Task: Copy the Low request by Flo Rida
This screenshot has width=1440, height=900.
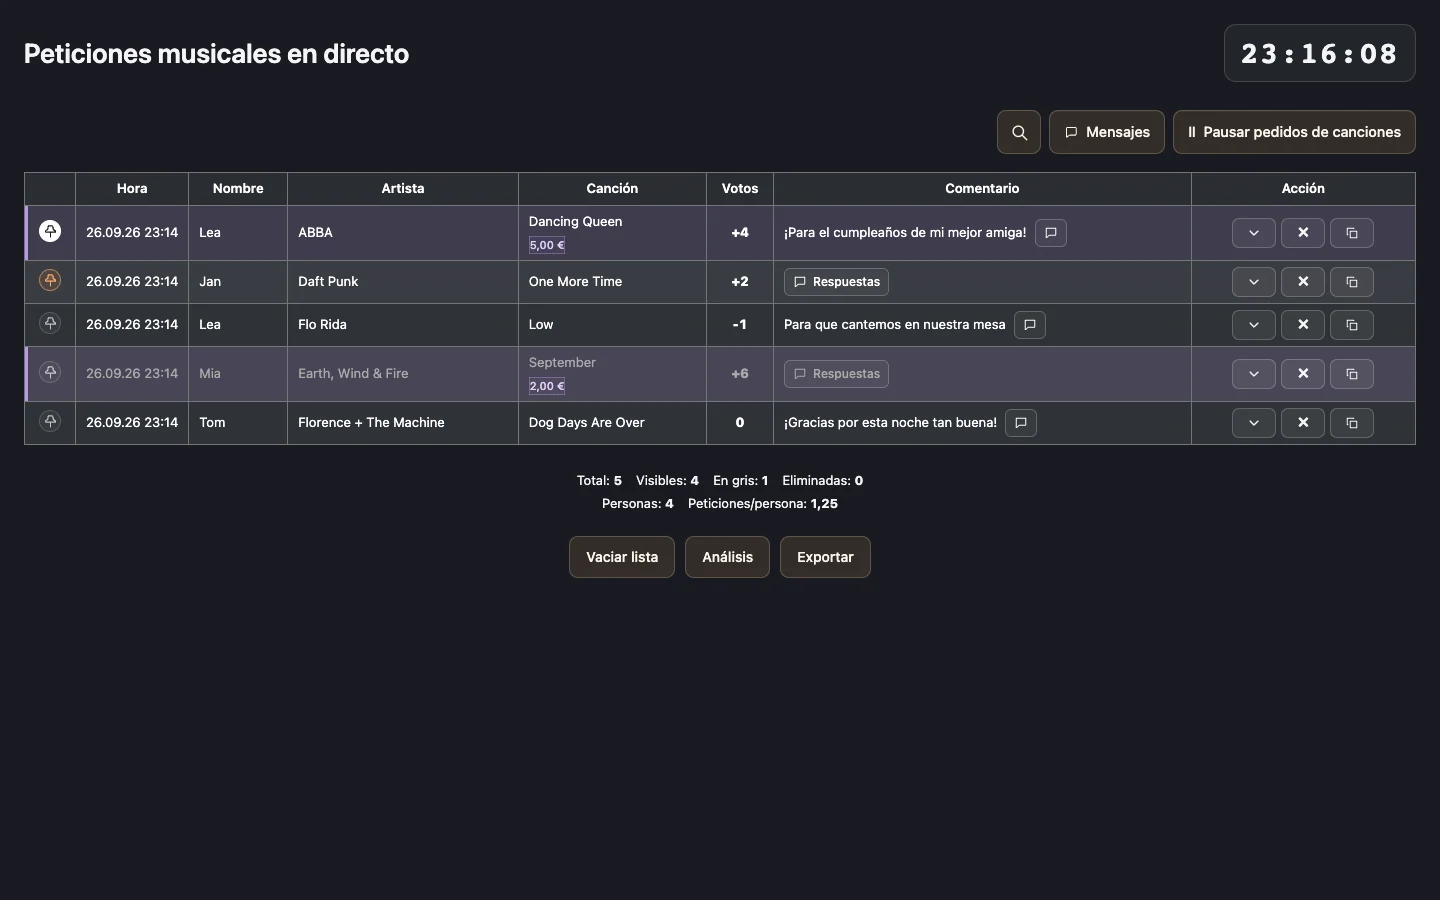Action: (x=1352, y=325)
